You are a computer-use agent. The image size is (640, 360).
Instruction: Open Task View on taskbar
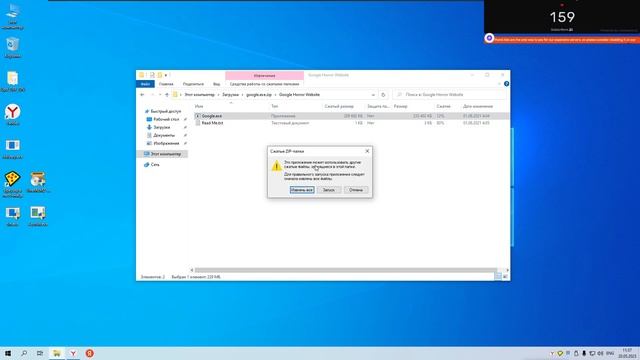click(40, 353)
